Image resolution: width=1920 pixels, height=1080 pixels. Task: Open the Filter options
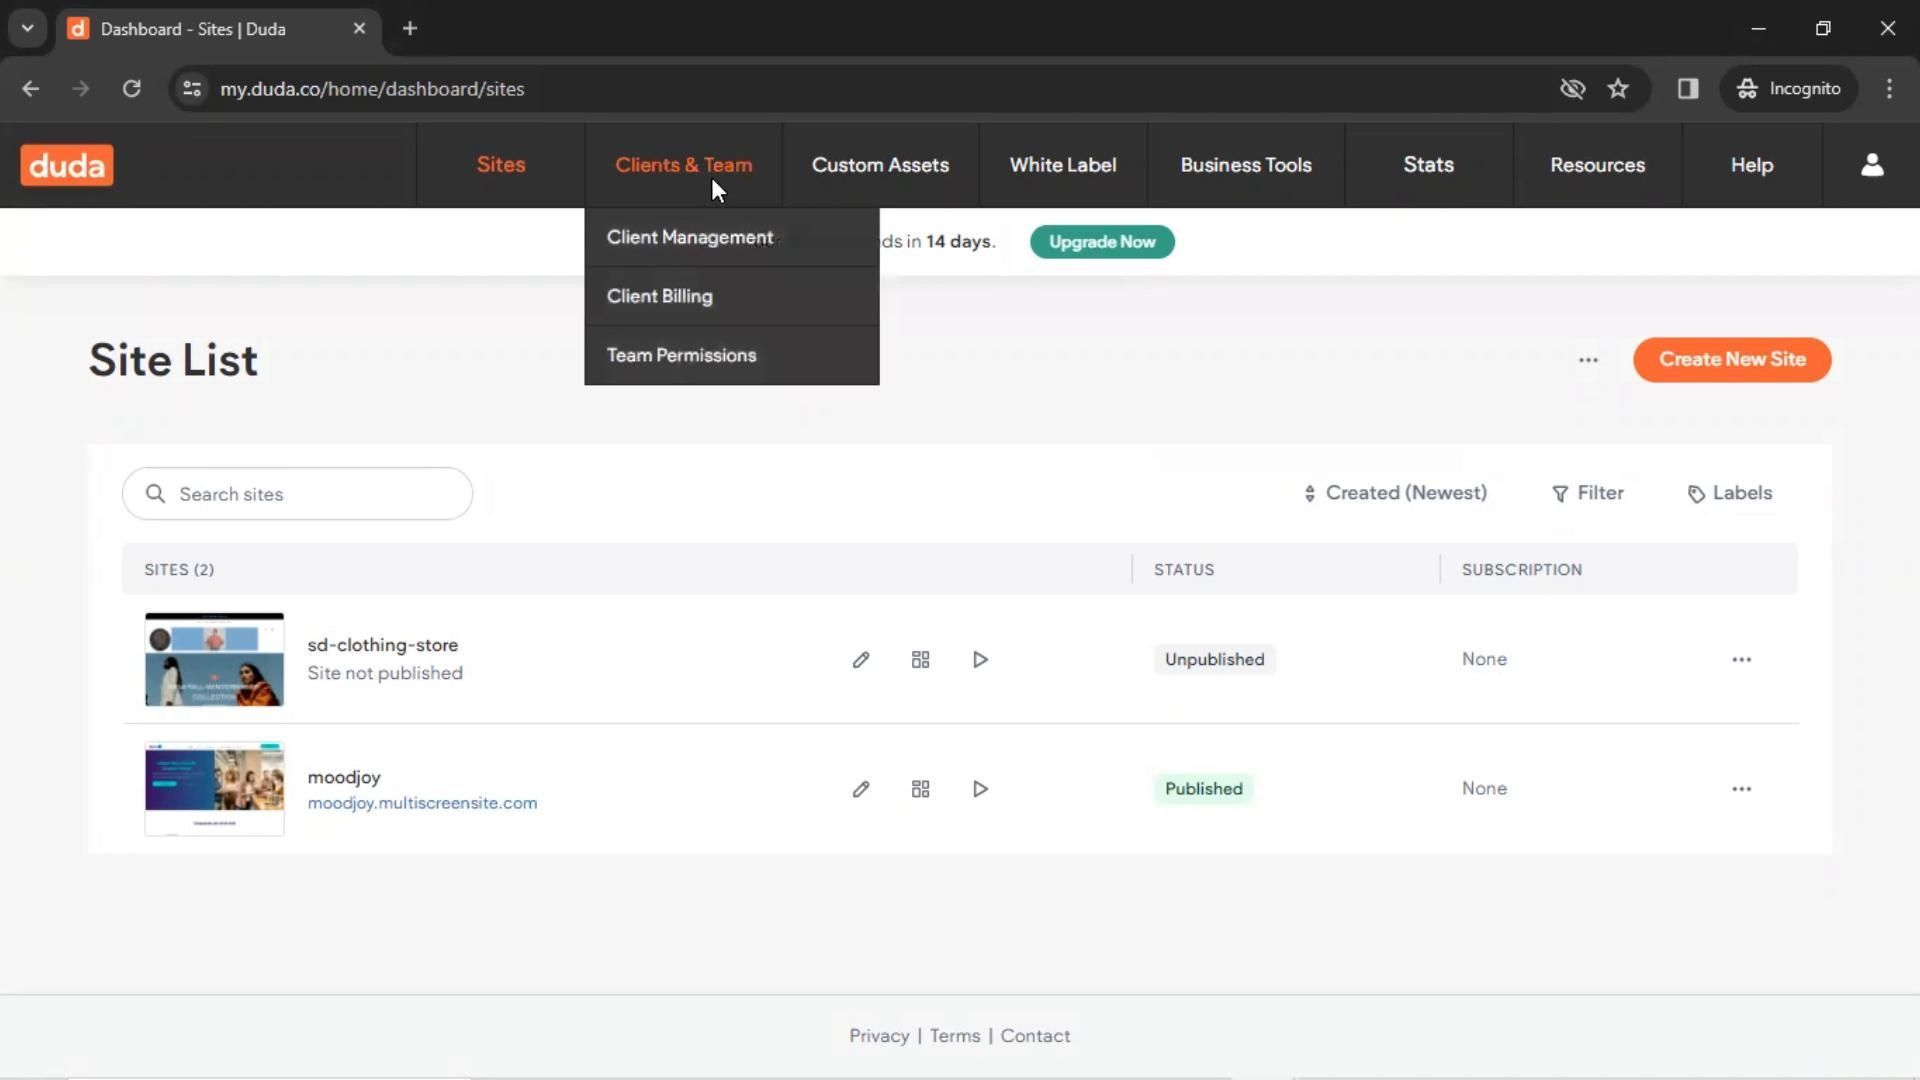1587,493
